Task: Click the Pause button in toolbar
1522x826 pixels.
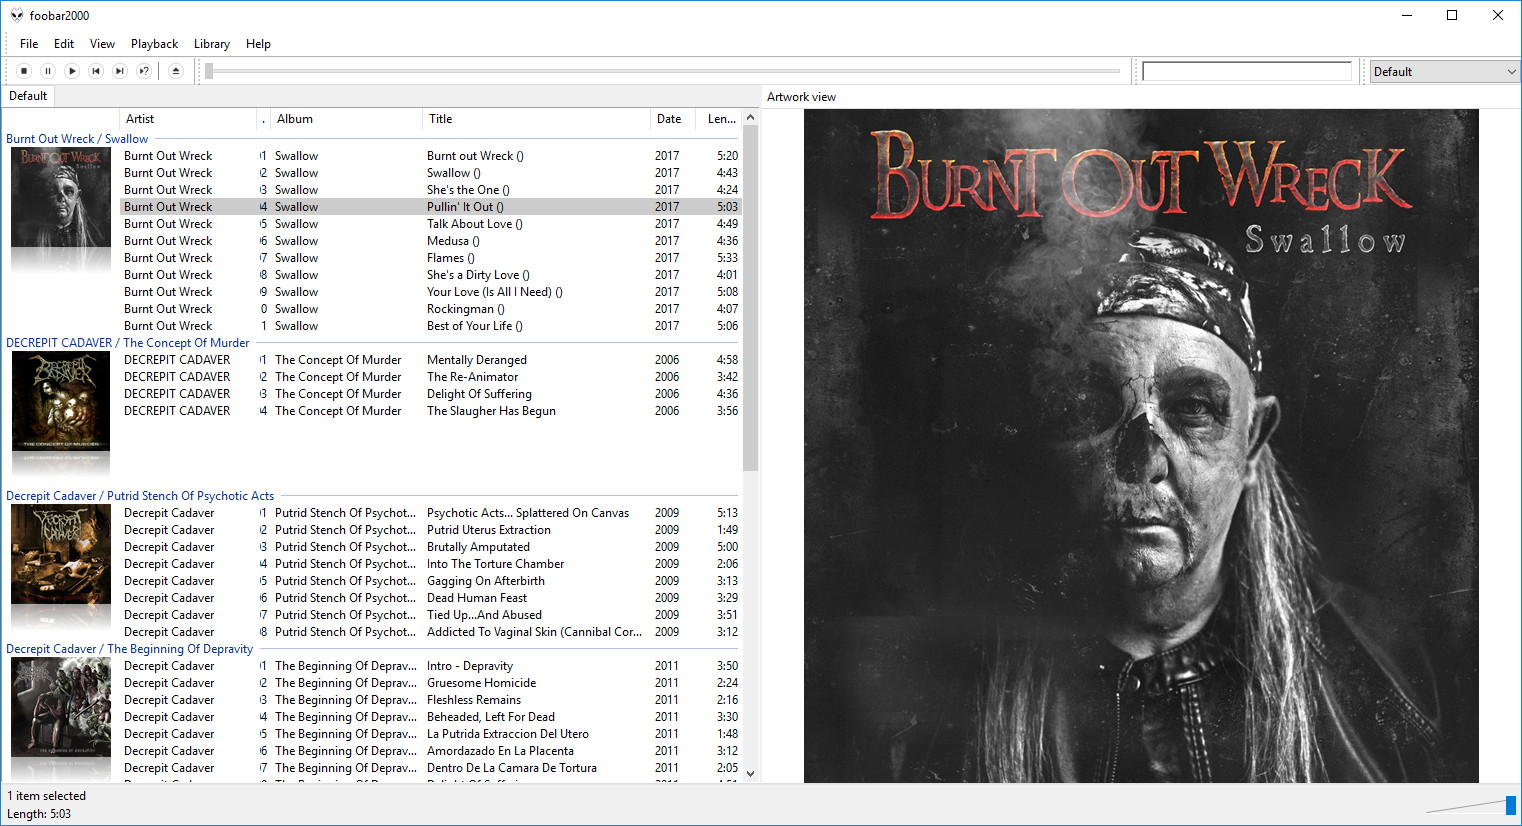Action: [x=48, y=71]
